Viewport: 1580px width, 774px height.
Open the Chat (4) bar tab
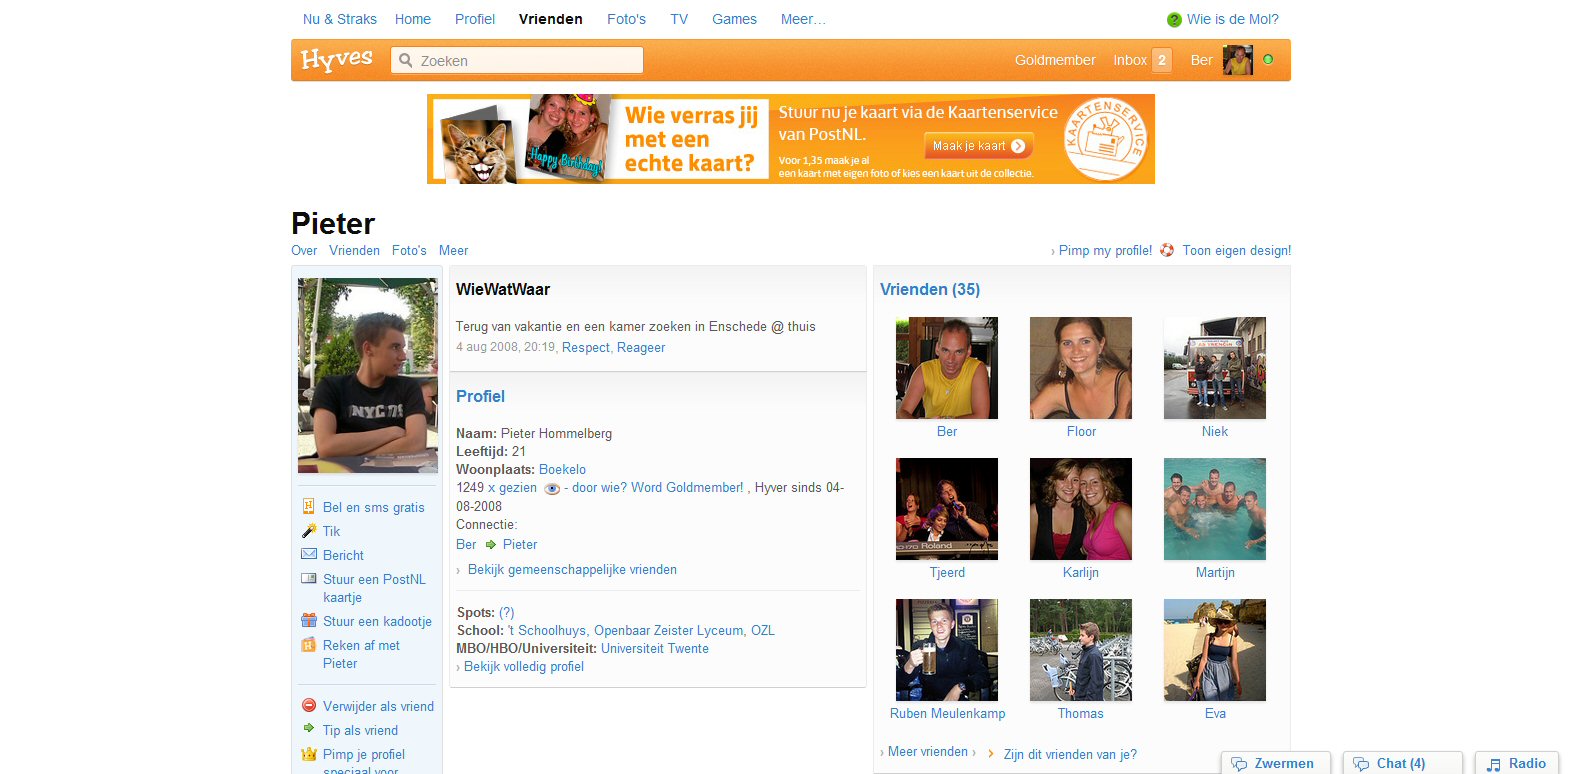point(1401,763)
